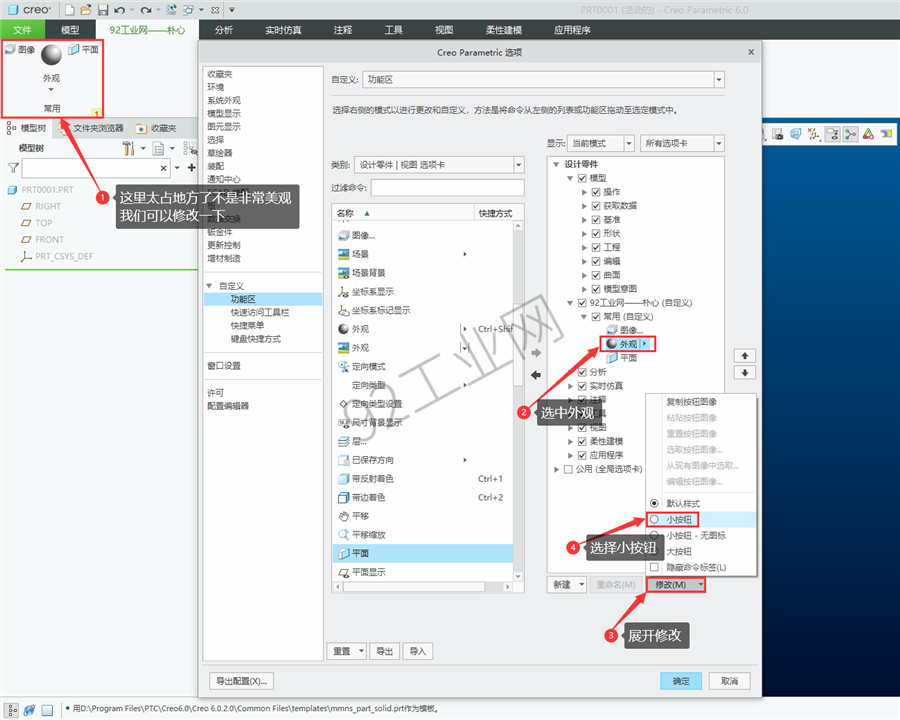The width and height of the screenshot is (900, 720).
Task: Open the 新建 dropdown button
Action: pos(567,584)
